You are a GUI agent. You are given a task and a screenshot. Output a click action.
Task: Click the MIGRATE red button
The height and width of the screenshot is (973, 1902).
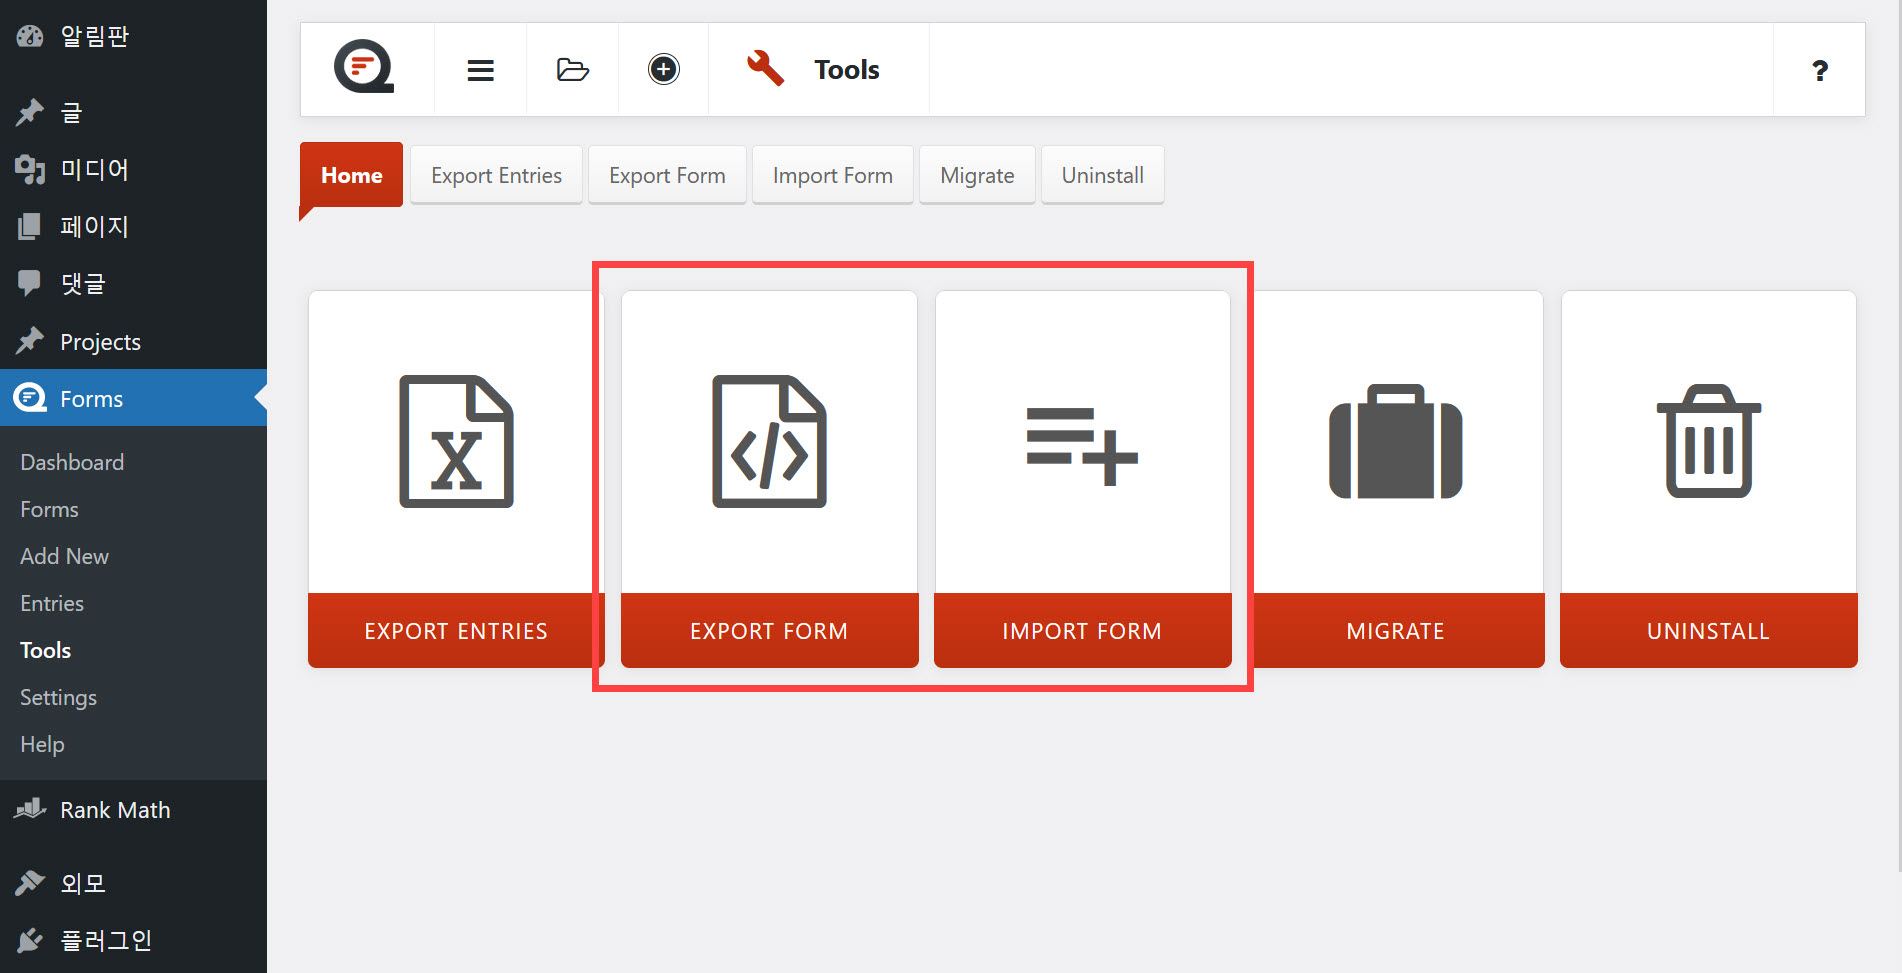[1396, 631]
